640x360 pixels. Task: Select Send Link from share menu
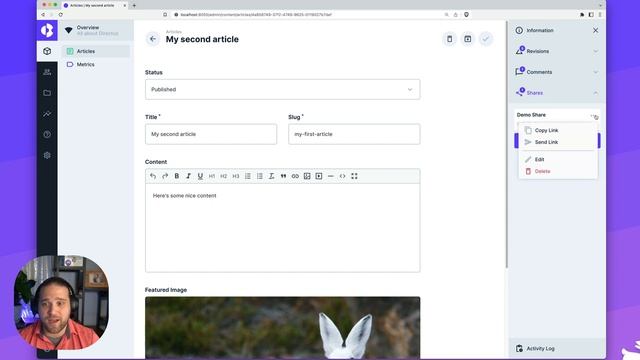point(558,142)
